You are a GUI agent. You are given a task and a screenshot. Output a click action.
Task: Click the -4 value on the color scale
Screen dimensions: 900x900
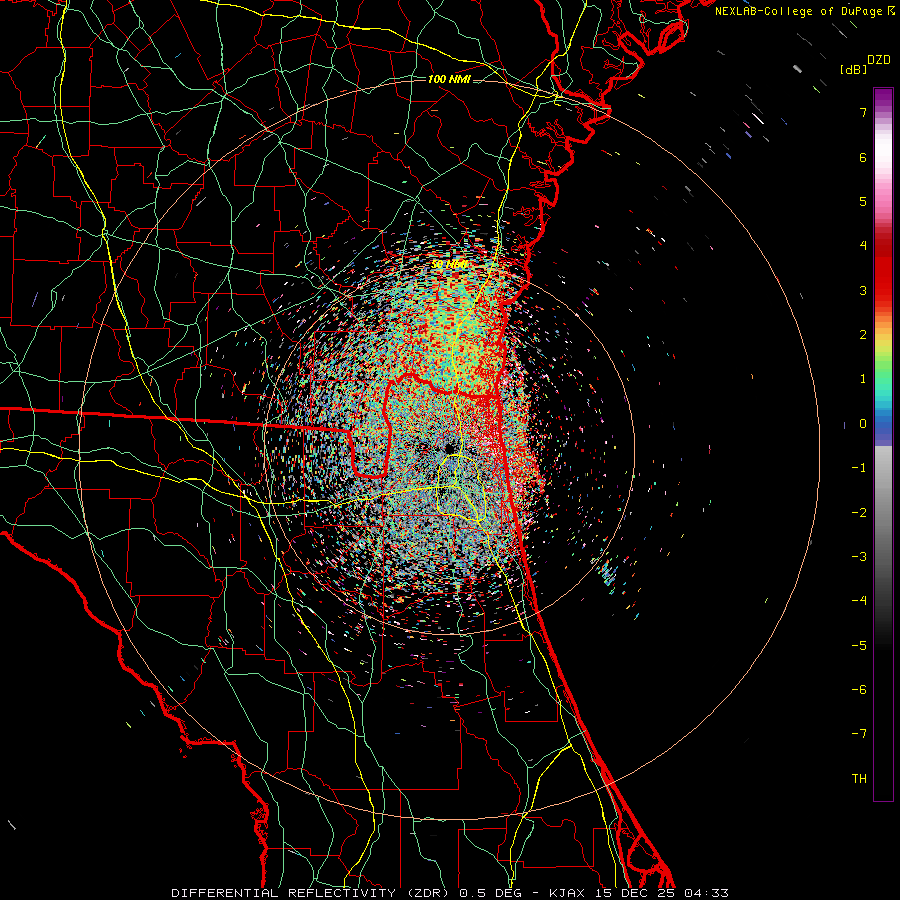pos(859,601)
